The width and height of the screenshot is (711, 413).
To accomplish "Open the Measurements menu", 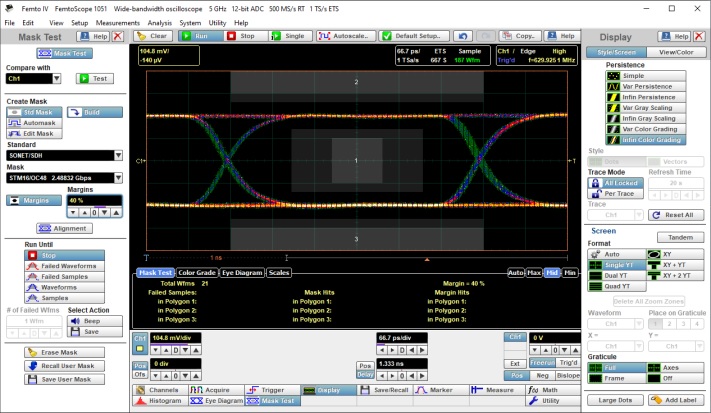I will (118, 21).
